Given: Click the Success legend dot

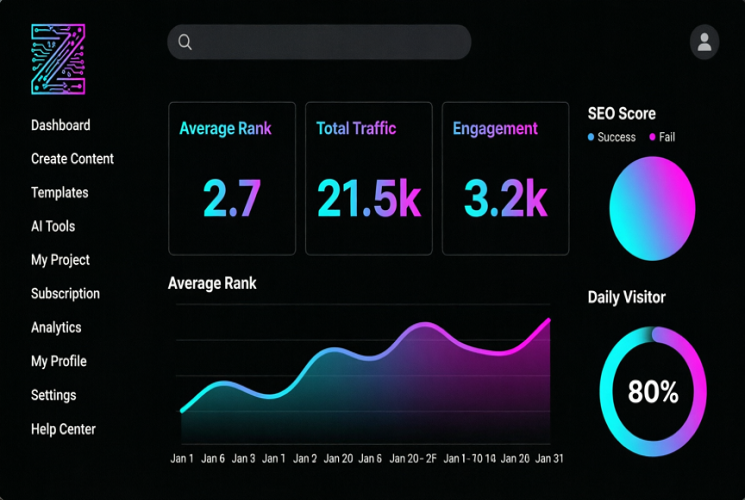Looking at the screenshot, I should (591, 137).
